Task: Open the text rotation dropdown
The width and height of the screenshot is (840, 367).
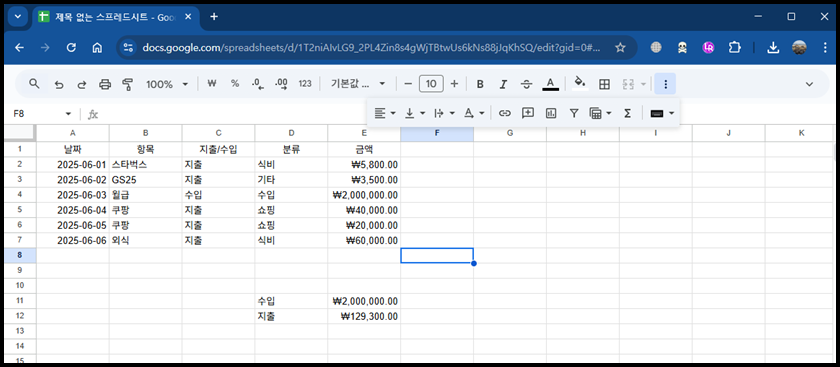Action: 473,113
